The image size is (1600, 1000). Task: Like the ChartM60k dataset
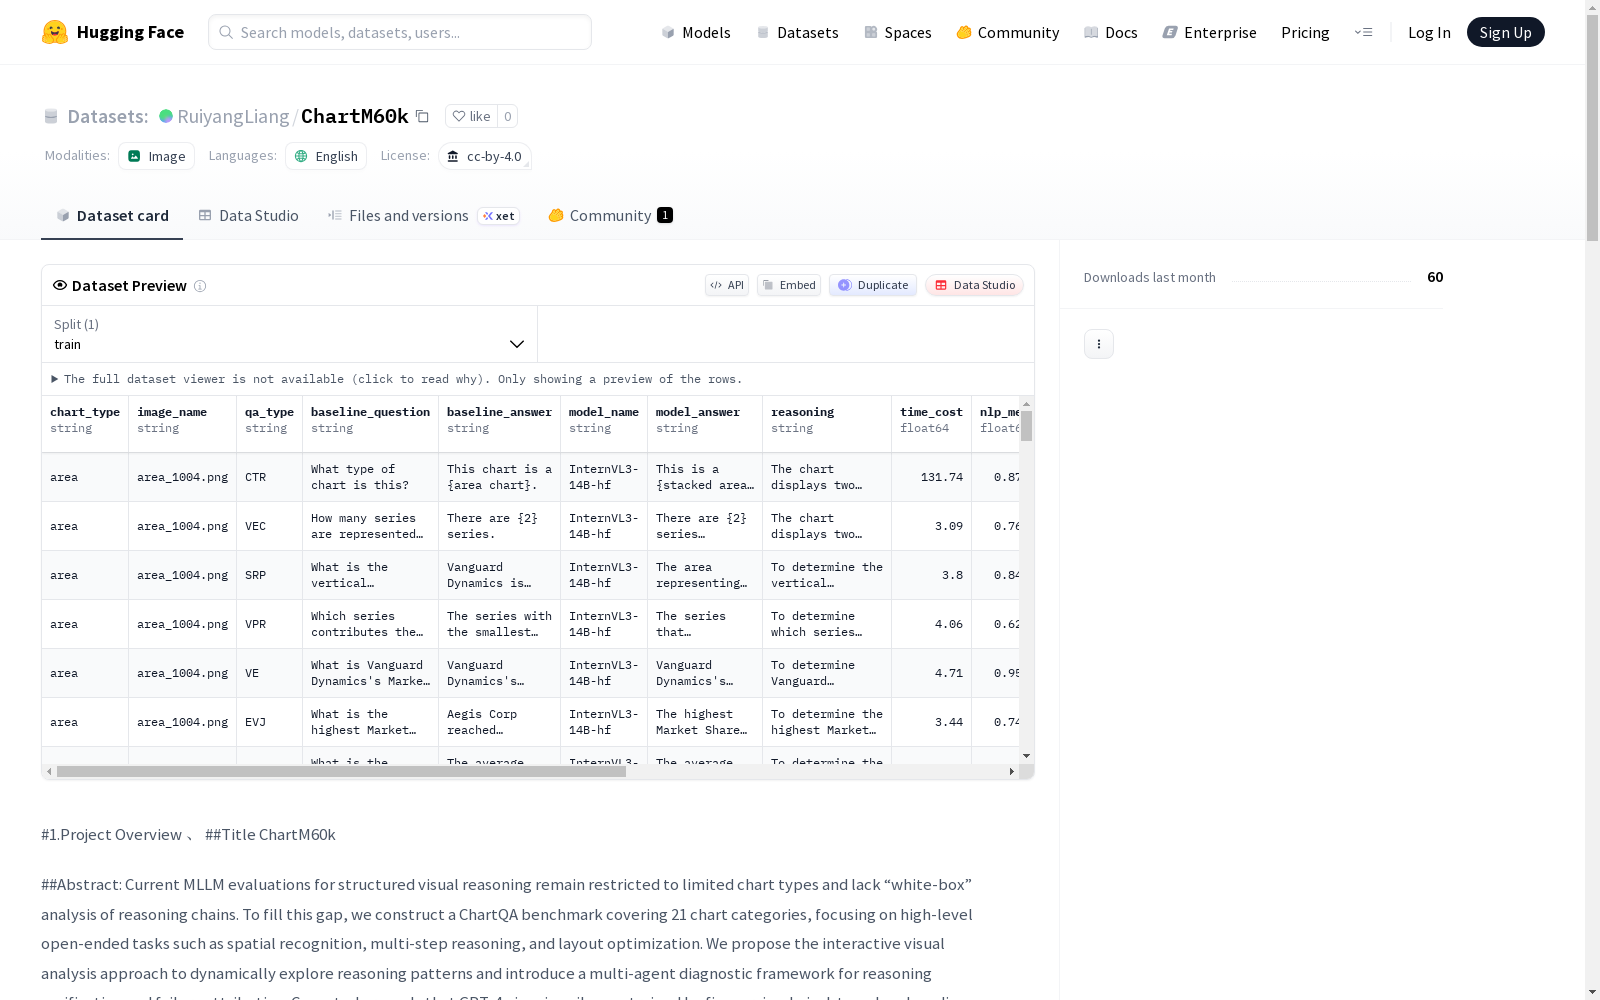pyautogui.click(x=471, y=116)
